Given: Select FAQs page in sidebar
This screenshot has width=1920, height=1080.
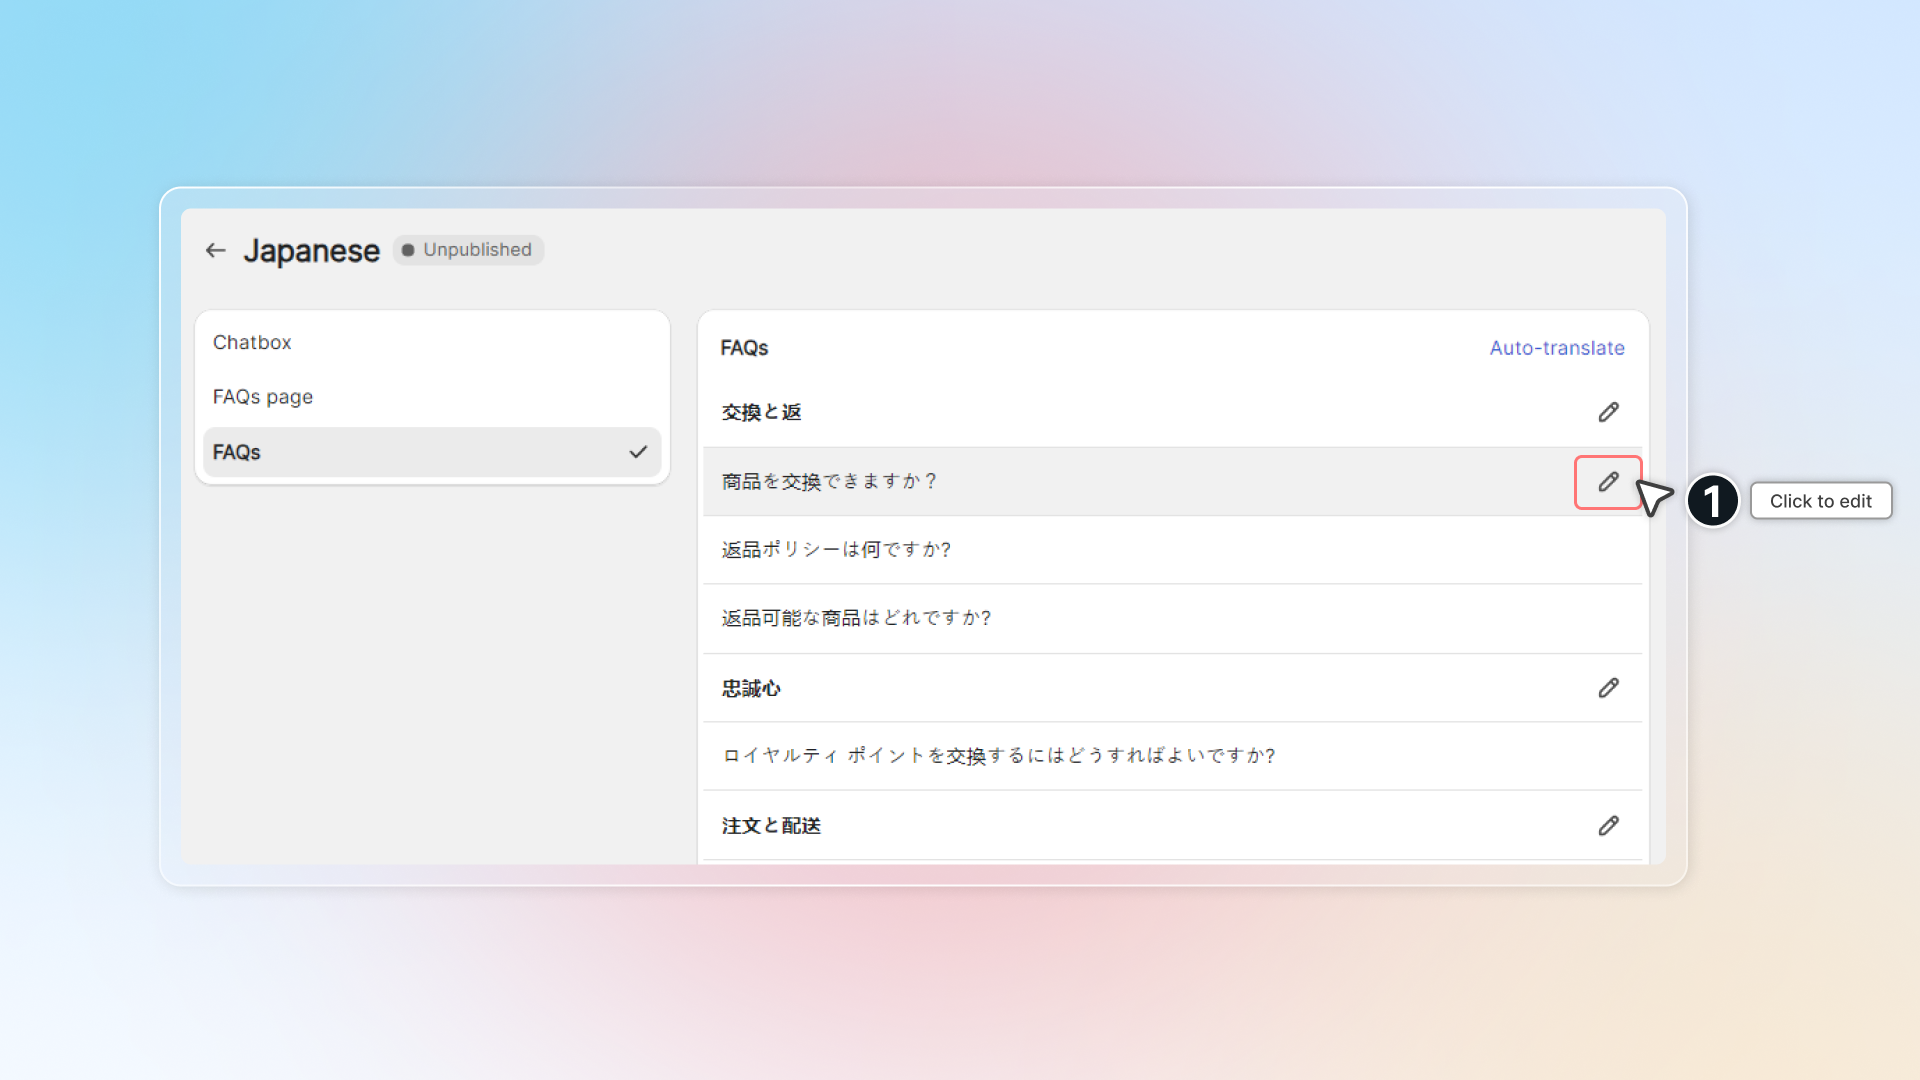Looking at the screenshot, I should pyautogui.click(x=263, y=397).
